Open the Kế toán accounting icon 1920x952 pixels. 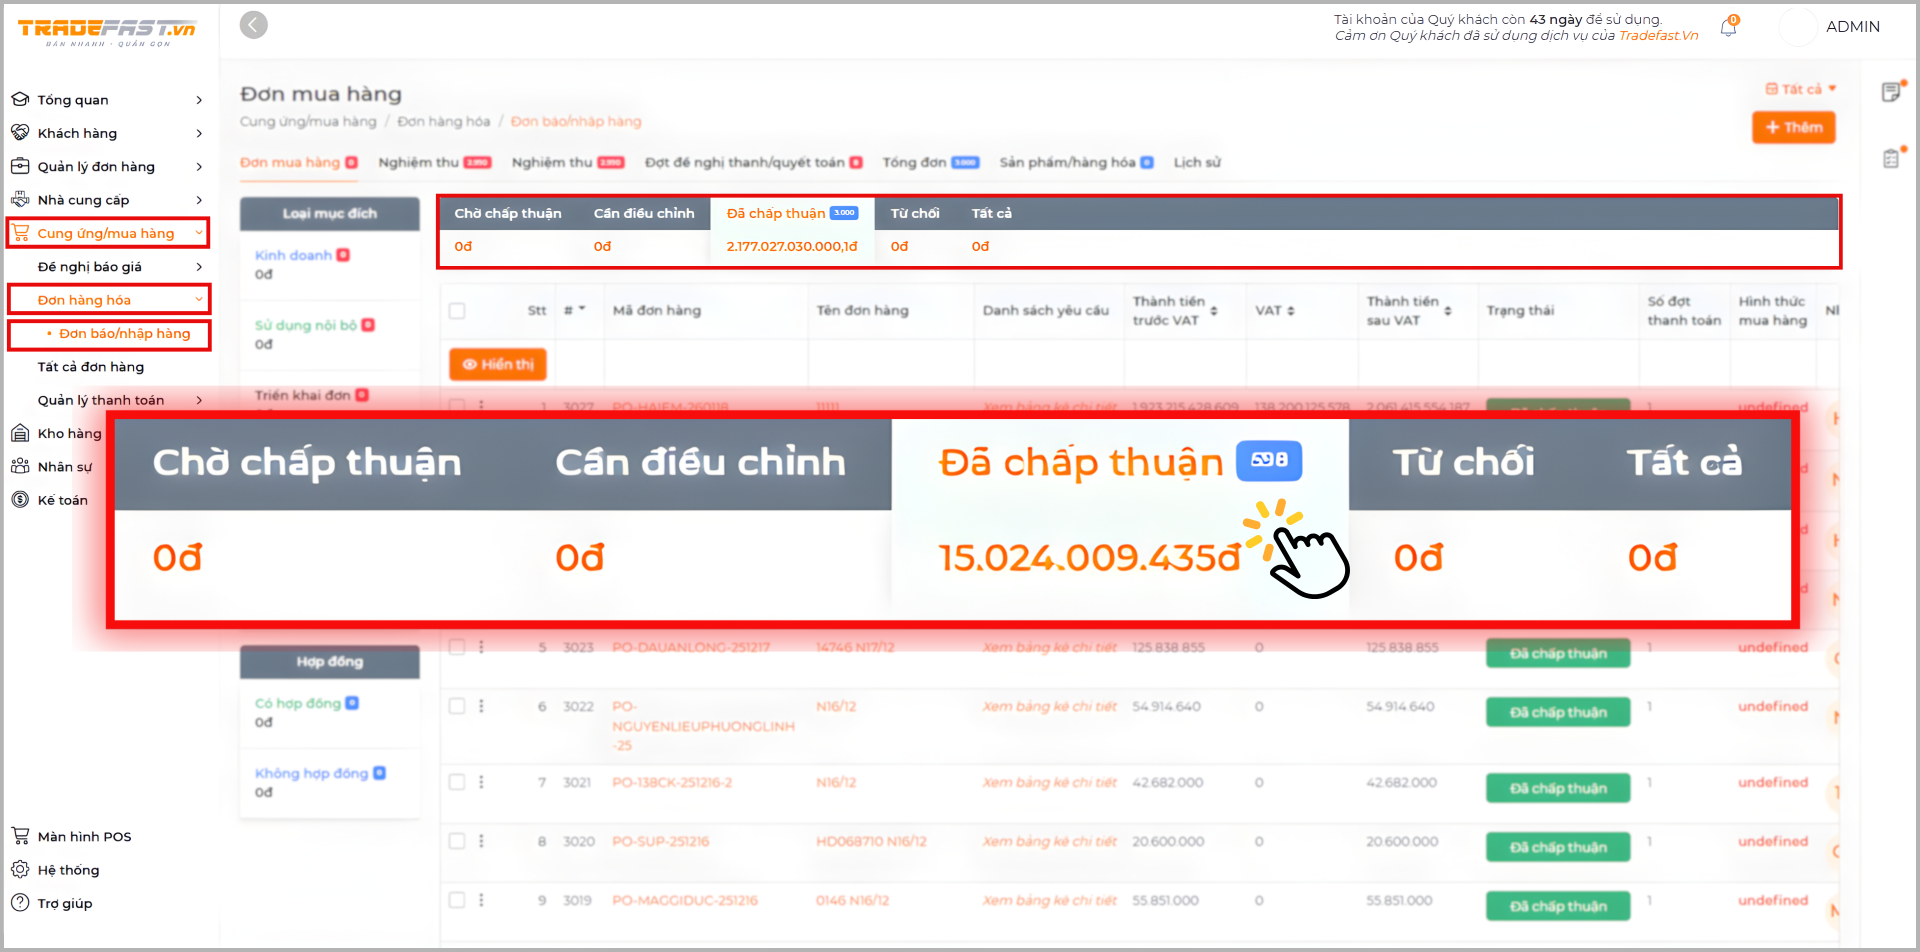coord(20,500)
